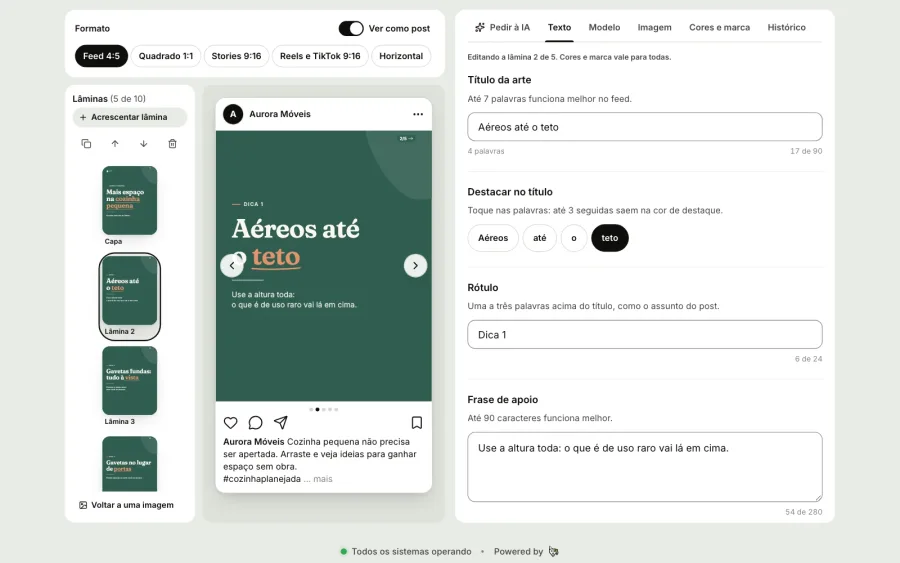
Task: Select the Lâmina 3 thumbnail
Action: (x=130, y=380)
